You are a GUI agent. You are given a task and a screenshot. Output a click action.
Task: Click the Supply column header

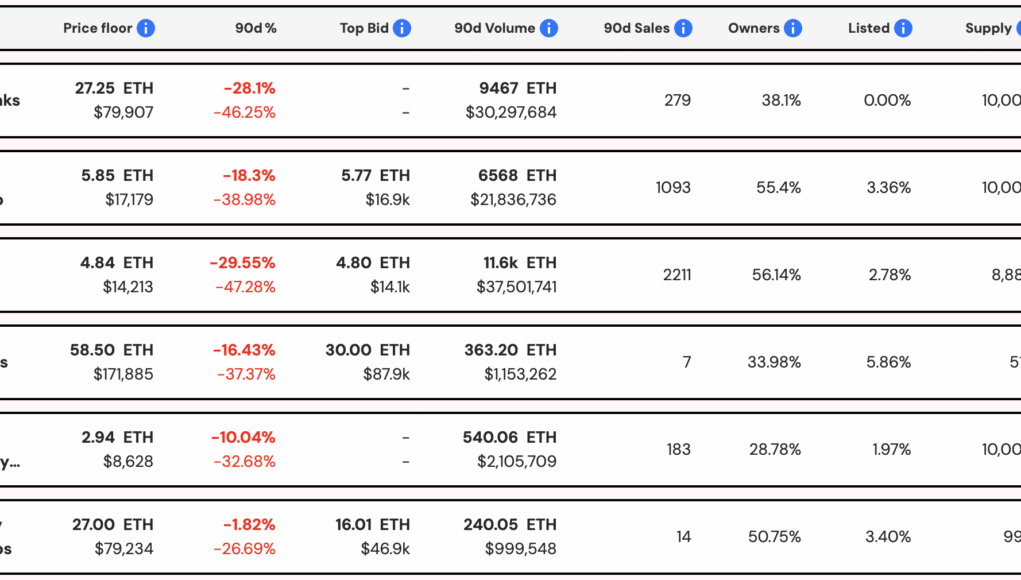(x=988, y=28)
